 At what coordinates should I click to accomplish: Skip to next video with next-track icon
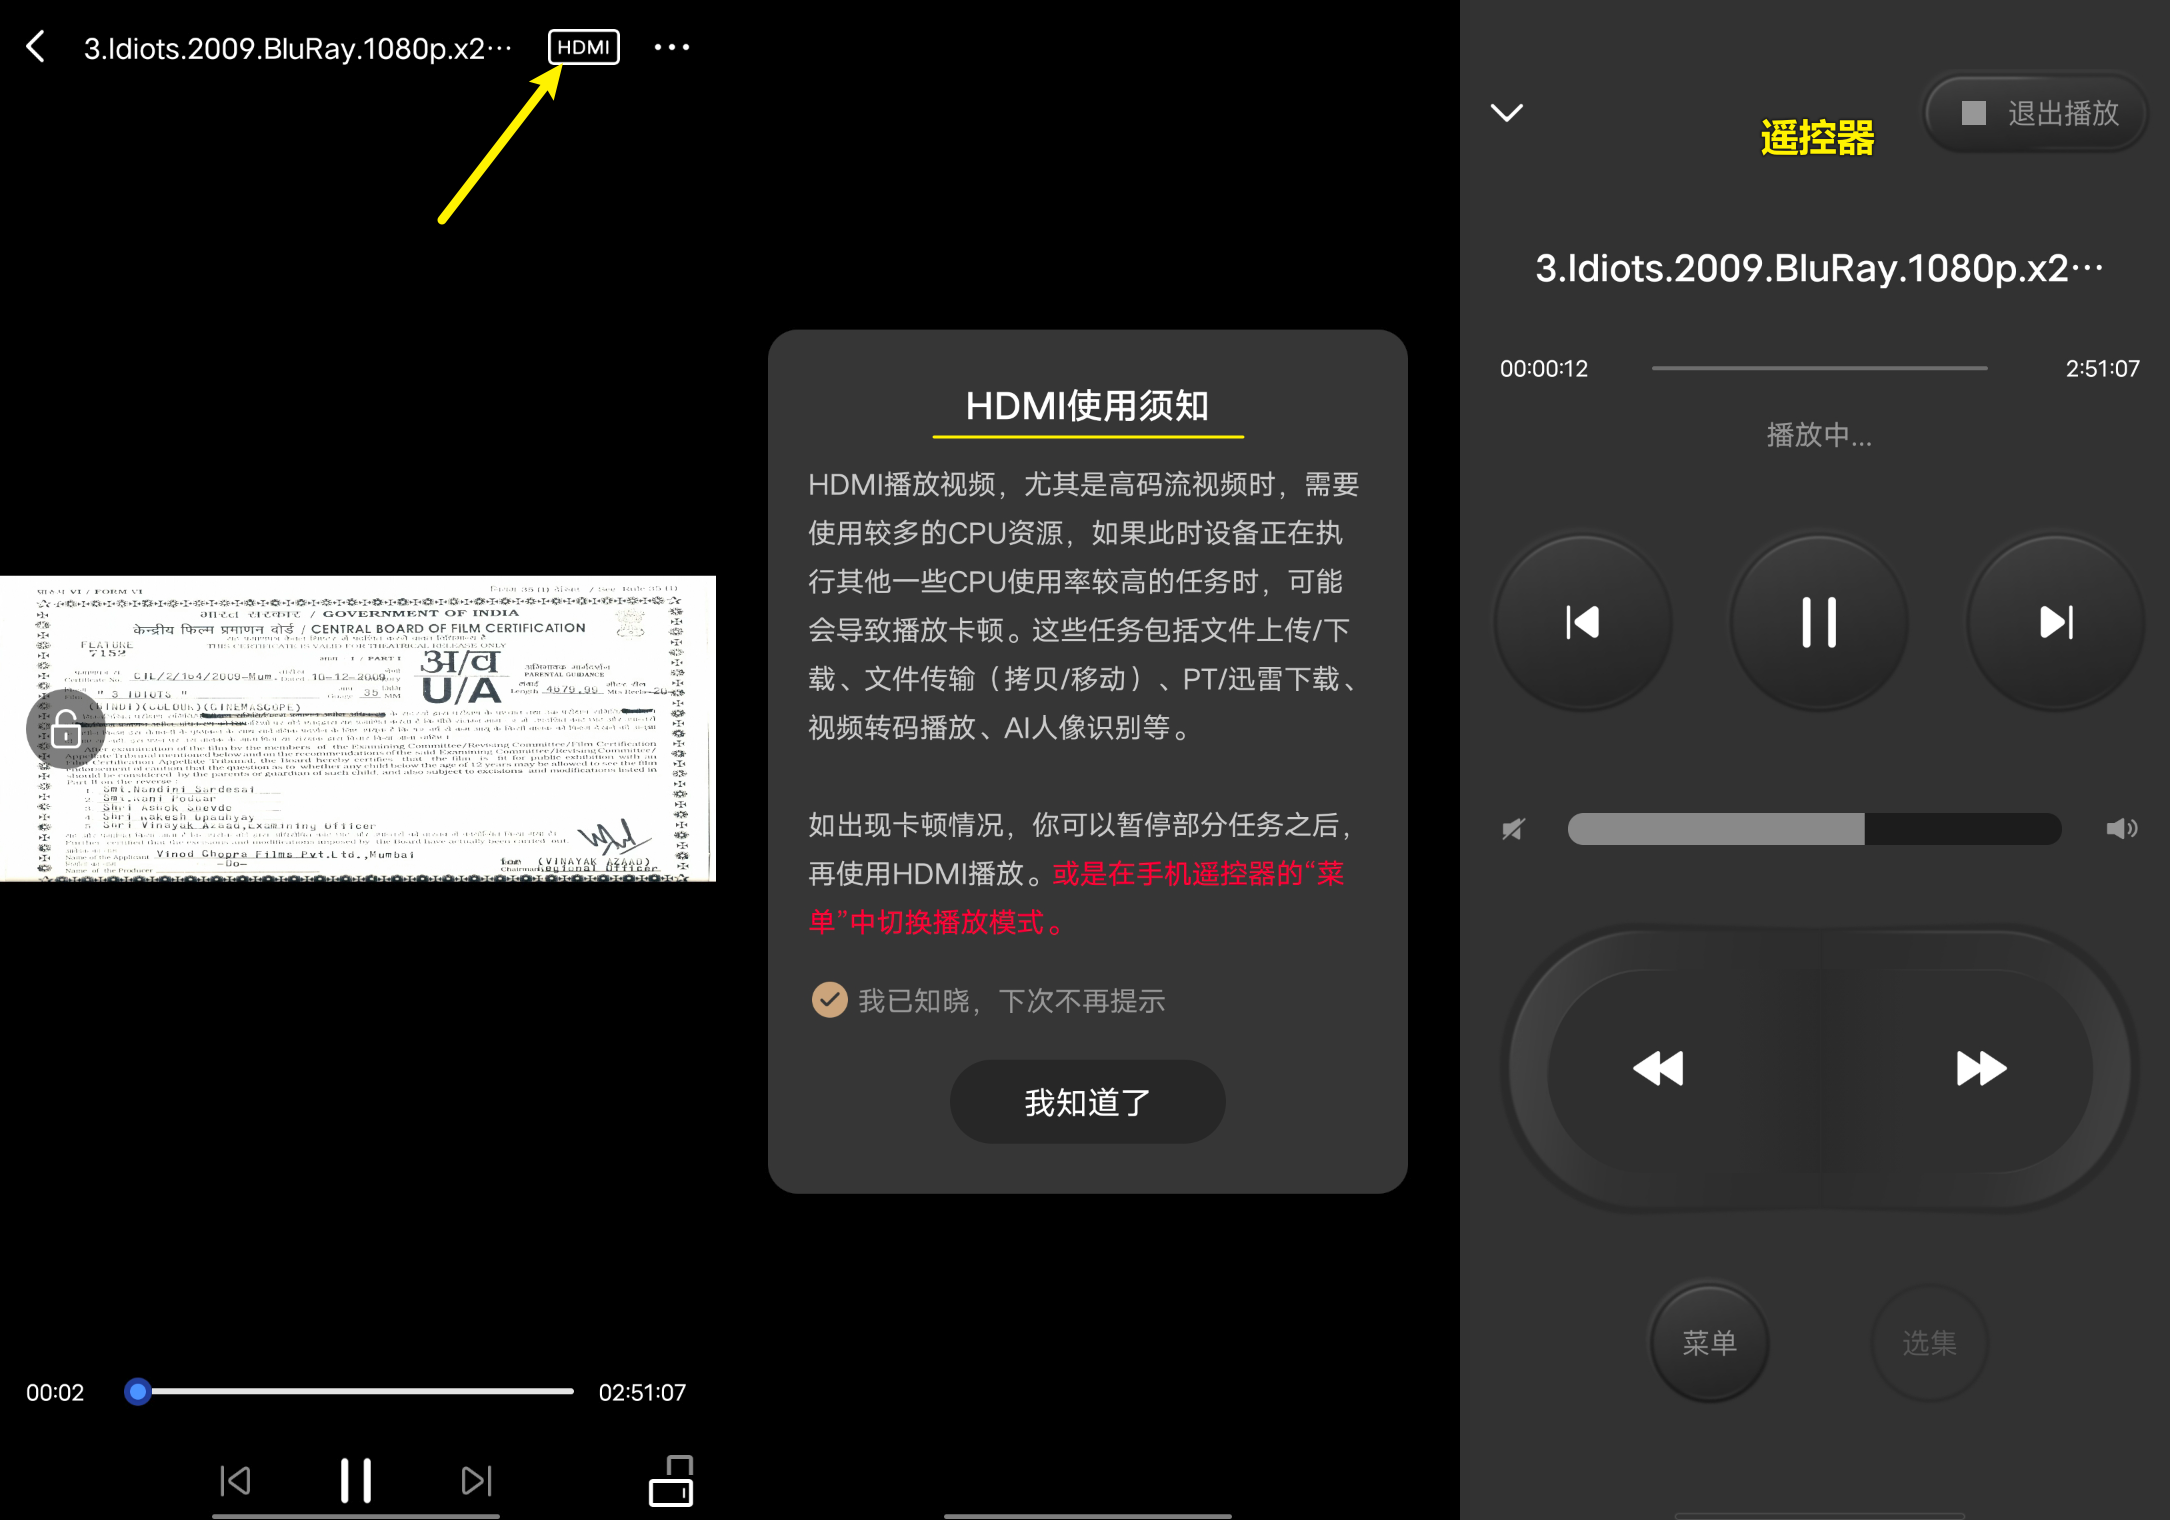tap(2055, 622)
